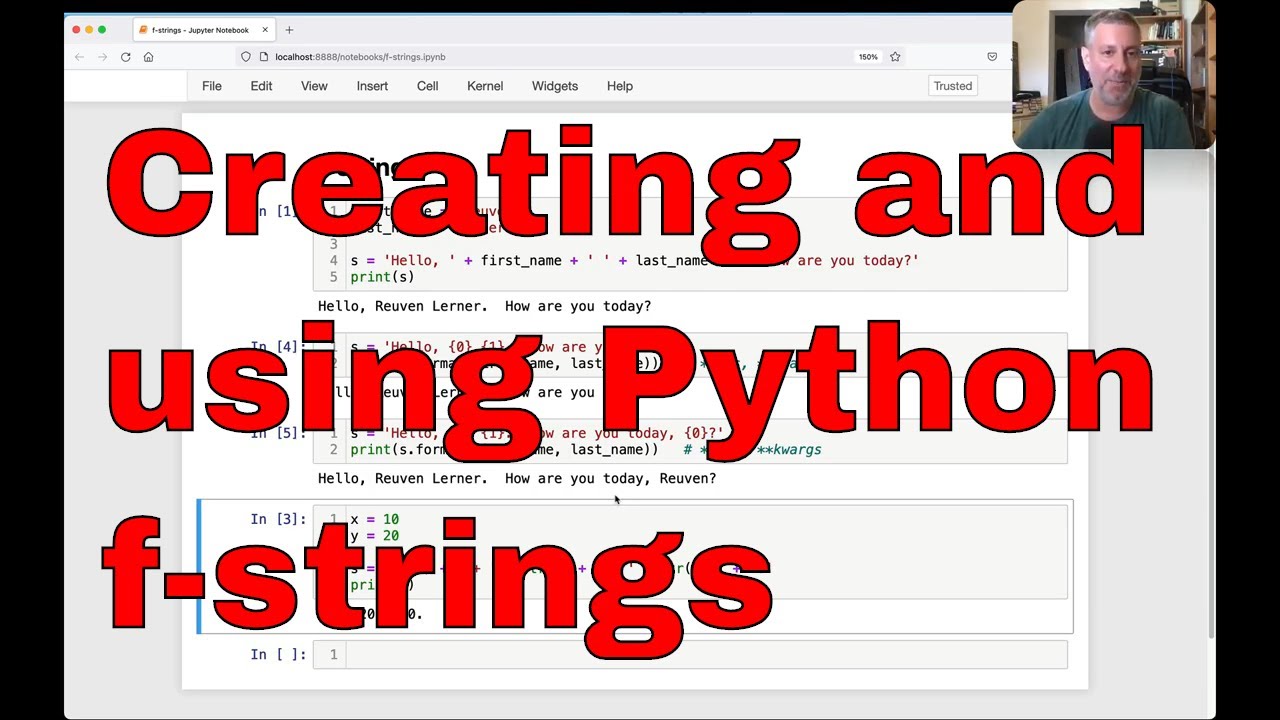1280x720 pixels.
Task: Open a new browser tab
Action: (x=289, y=30)
